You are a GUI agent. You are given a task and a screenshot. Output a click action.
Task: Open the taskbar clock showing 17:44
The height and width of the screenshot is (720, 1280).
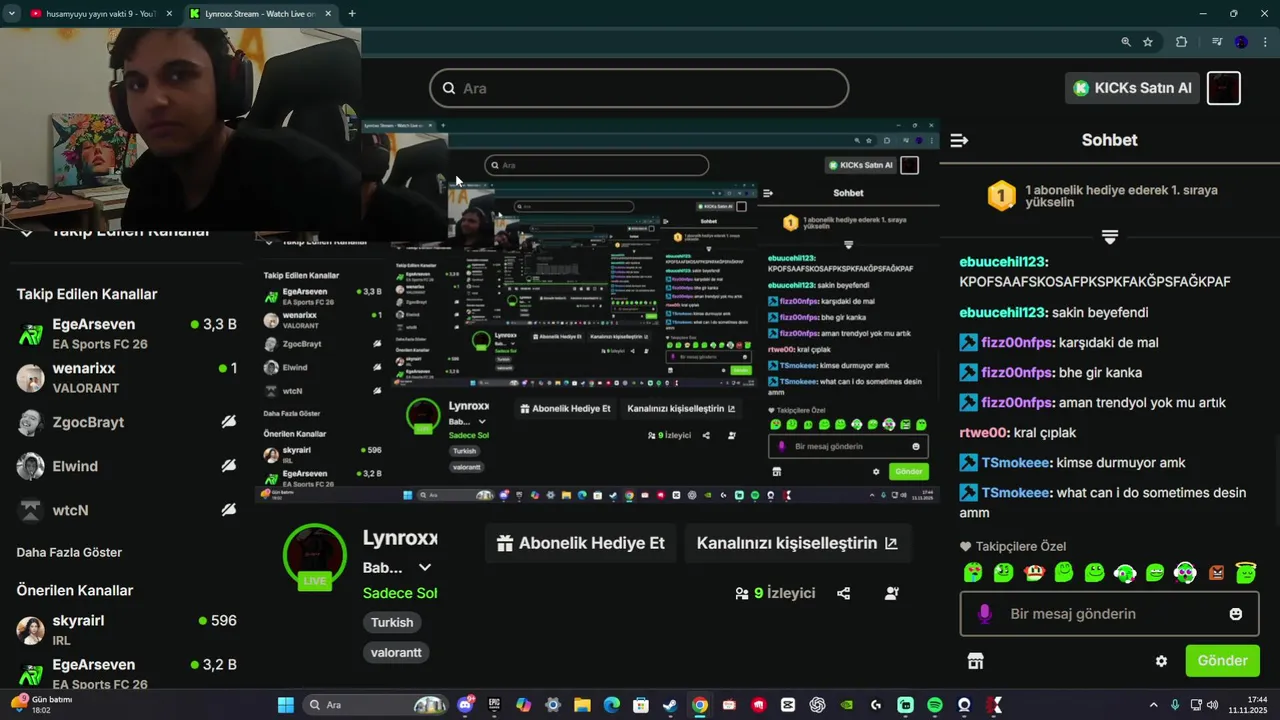[x=1250, y=705]
